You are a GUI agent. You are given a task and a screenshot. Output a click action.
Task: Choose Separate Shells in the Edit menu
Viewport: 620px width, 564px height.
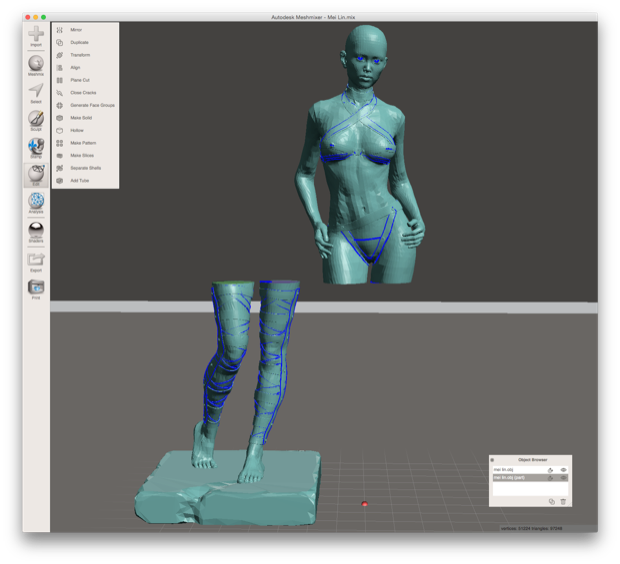point(85,168)
